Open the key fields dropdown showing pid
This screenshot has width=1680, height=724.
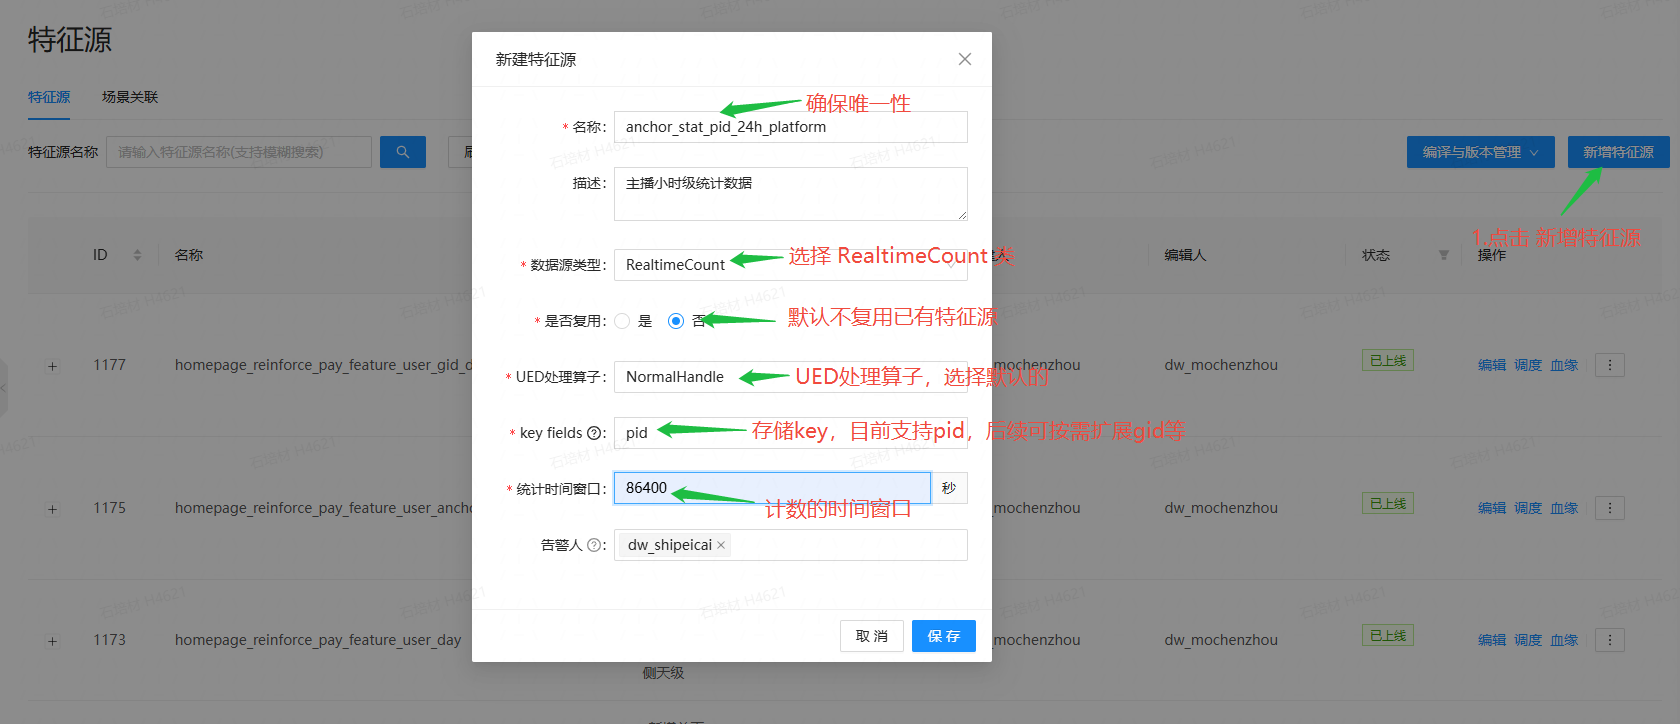tap(790, 433)
